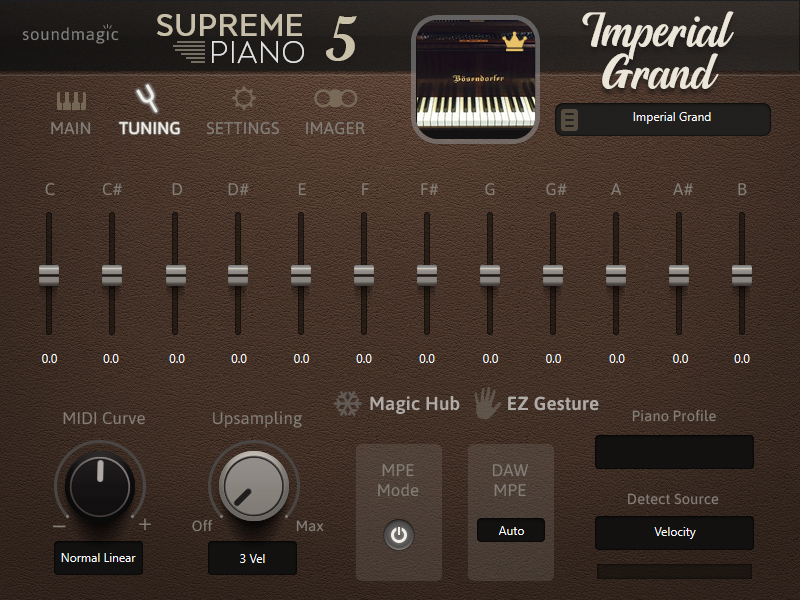Click the A note tuning slider handle

coord(616,276)
